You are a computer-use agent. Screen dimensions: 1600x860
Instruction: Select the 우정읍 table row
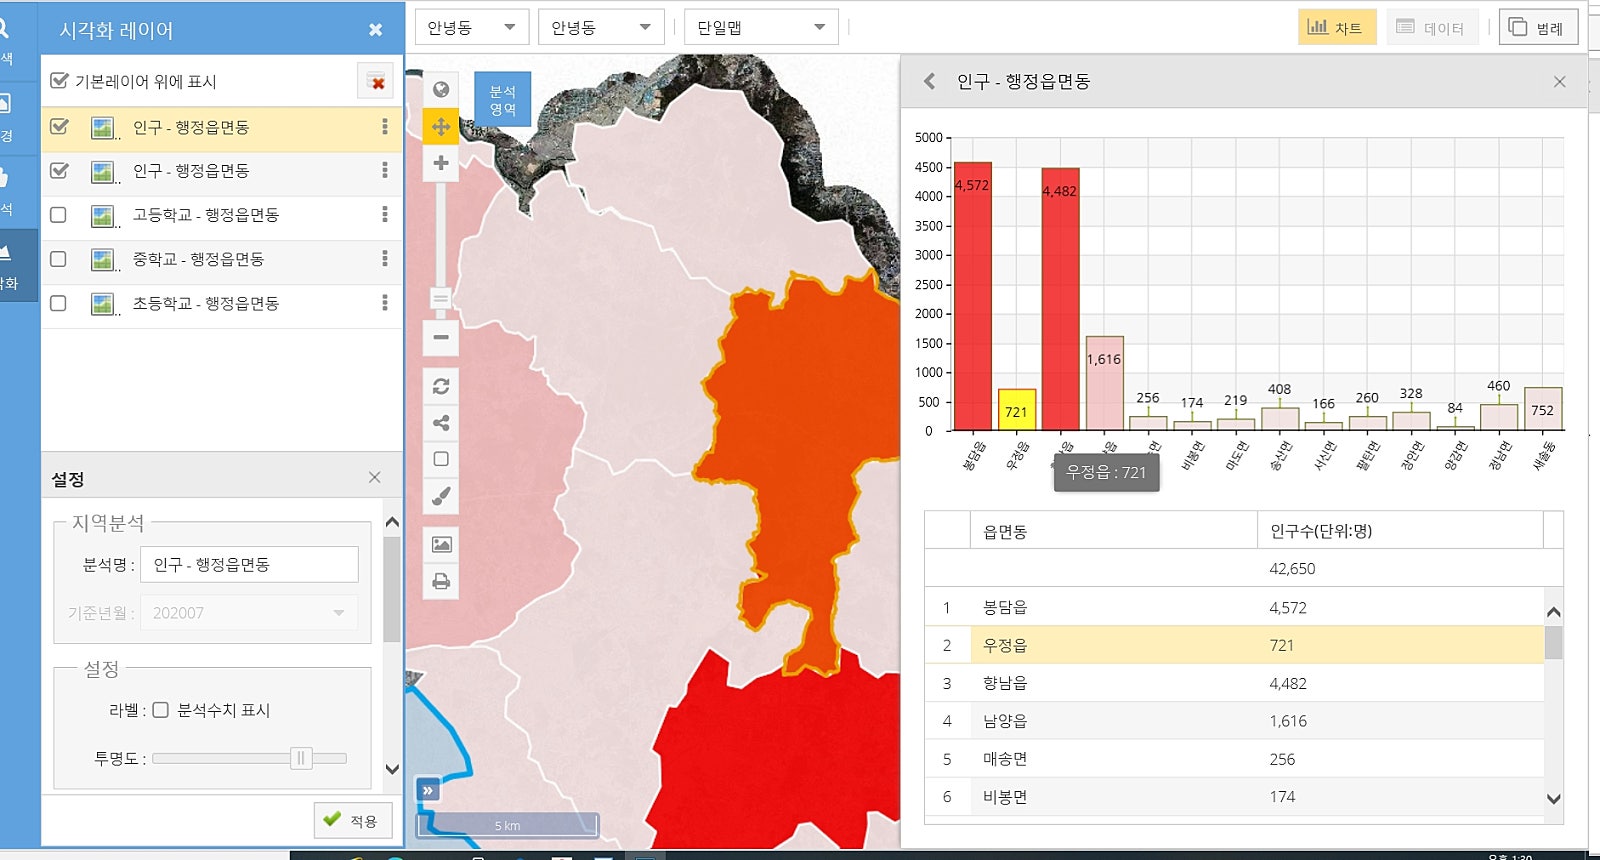pyautogui.click(x=1235, y=645)
